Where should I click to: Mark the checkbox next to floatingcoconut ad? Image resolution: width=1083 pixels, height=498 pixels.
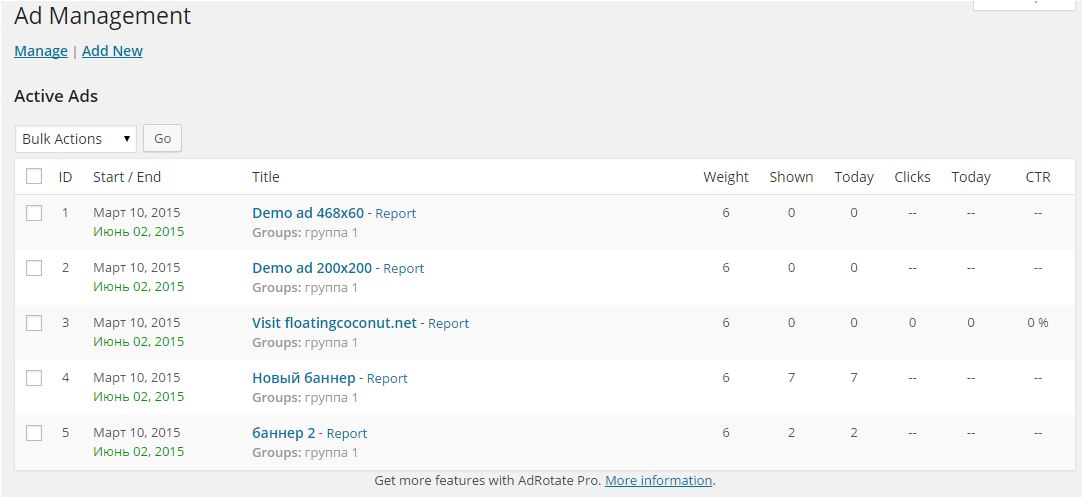[34, 323]
